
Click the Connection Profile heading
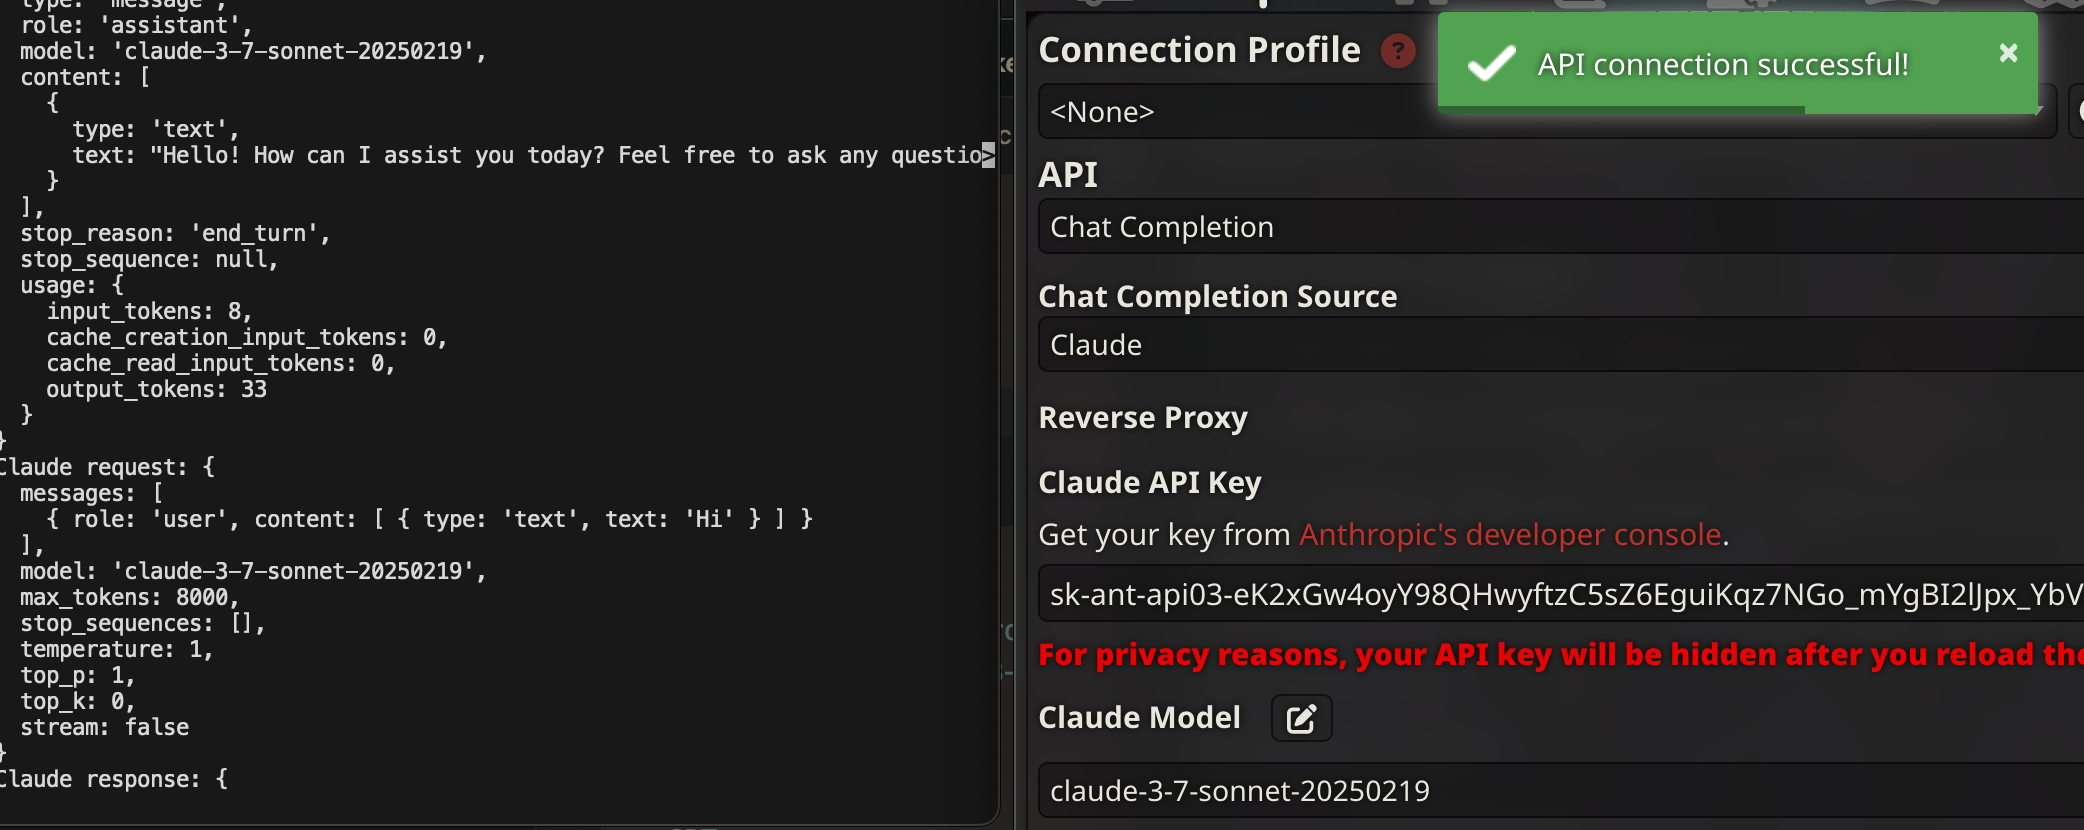click(x=1199, y=50)
